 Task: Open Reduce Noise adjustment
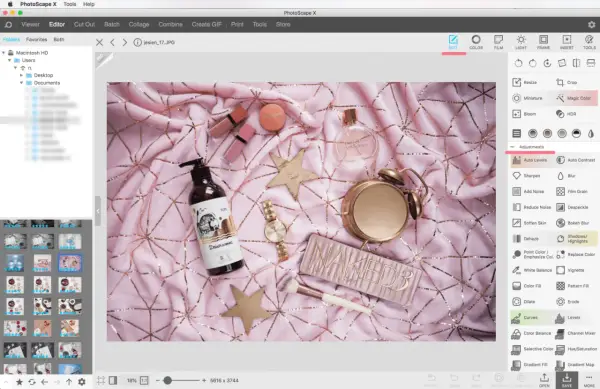click(x=532, y=207)
